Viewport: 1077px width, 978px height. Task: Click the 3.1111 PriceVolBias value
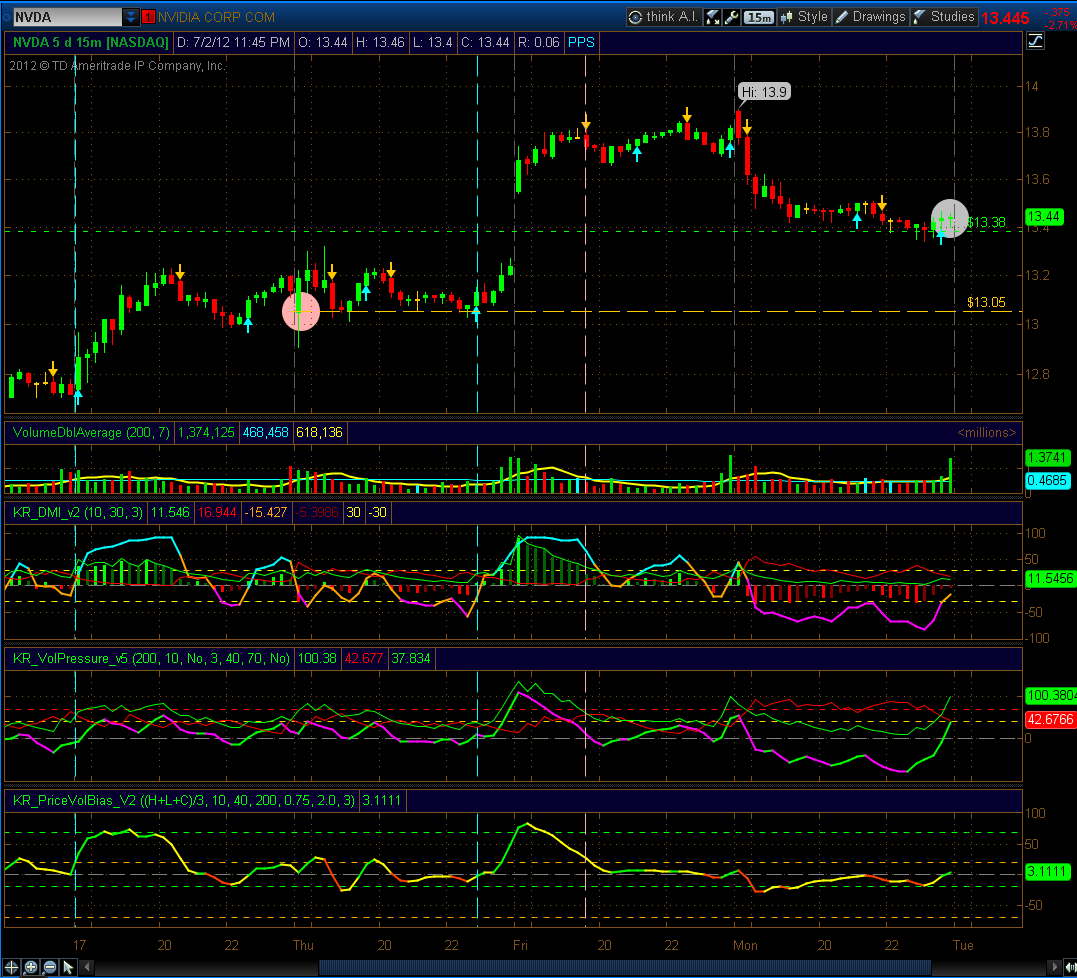point(382,801)
